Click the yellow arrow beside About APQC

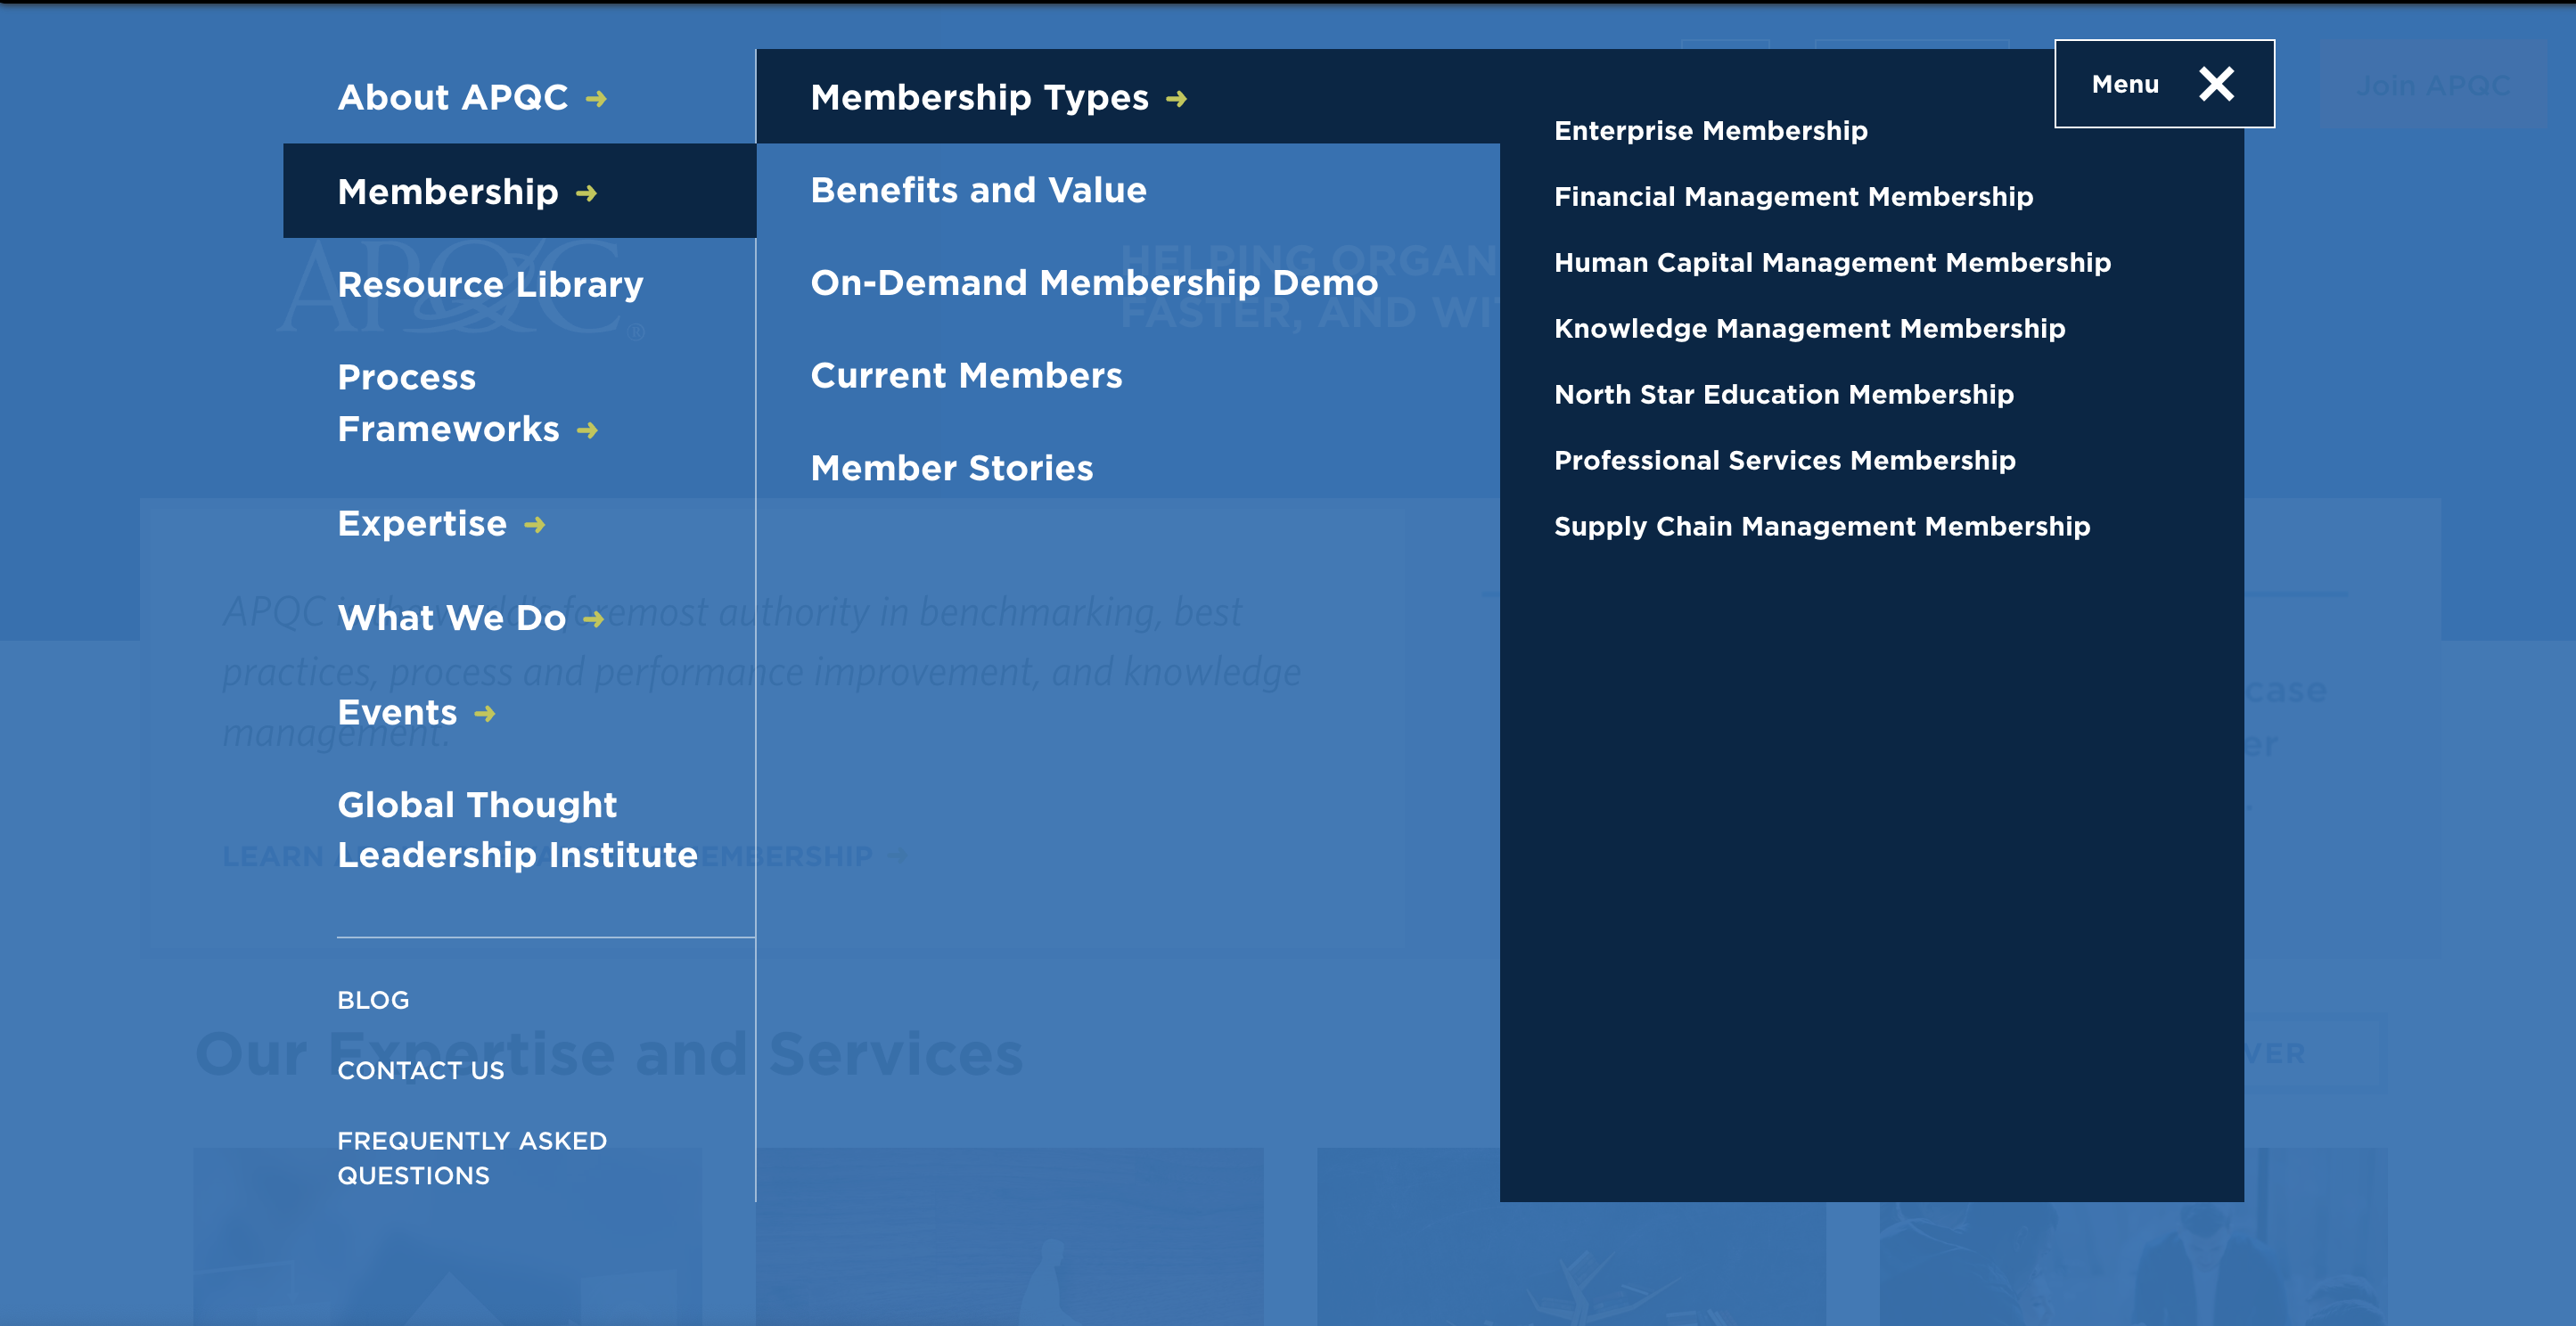pos(597,99)
